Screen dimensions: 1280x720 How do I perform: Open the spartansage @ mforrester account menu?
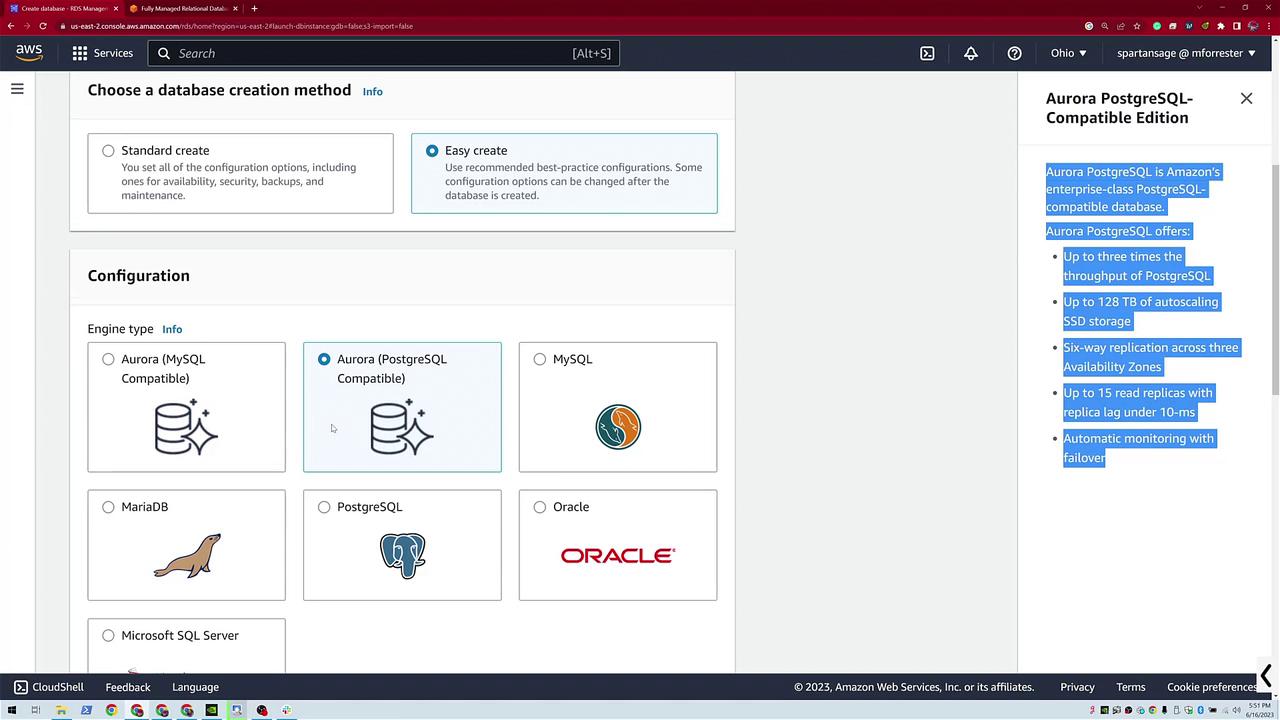[x=1186, y=53]
